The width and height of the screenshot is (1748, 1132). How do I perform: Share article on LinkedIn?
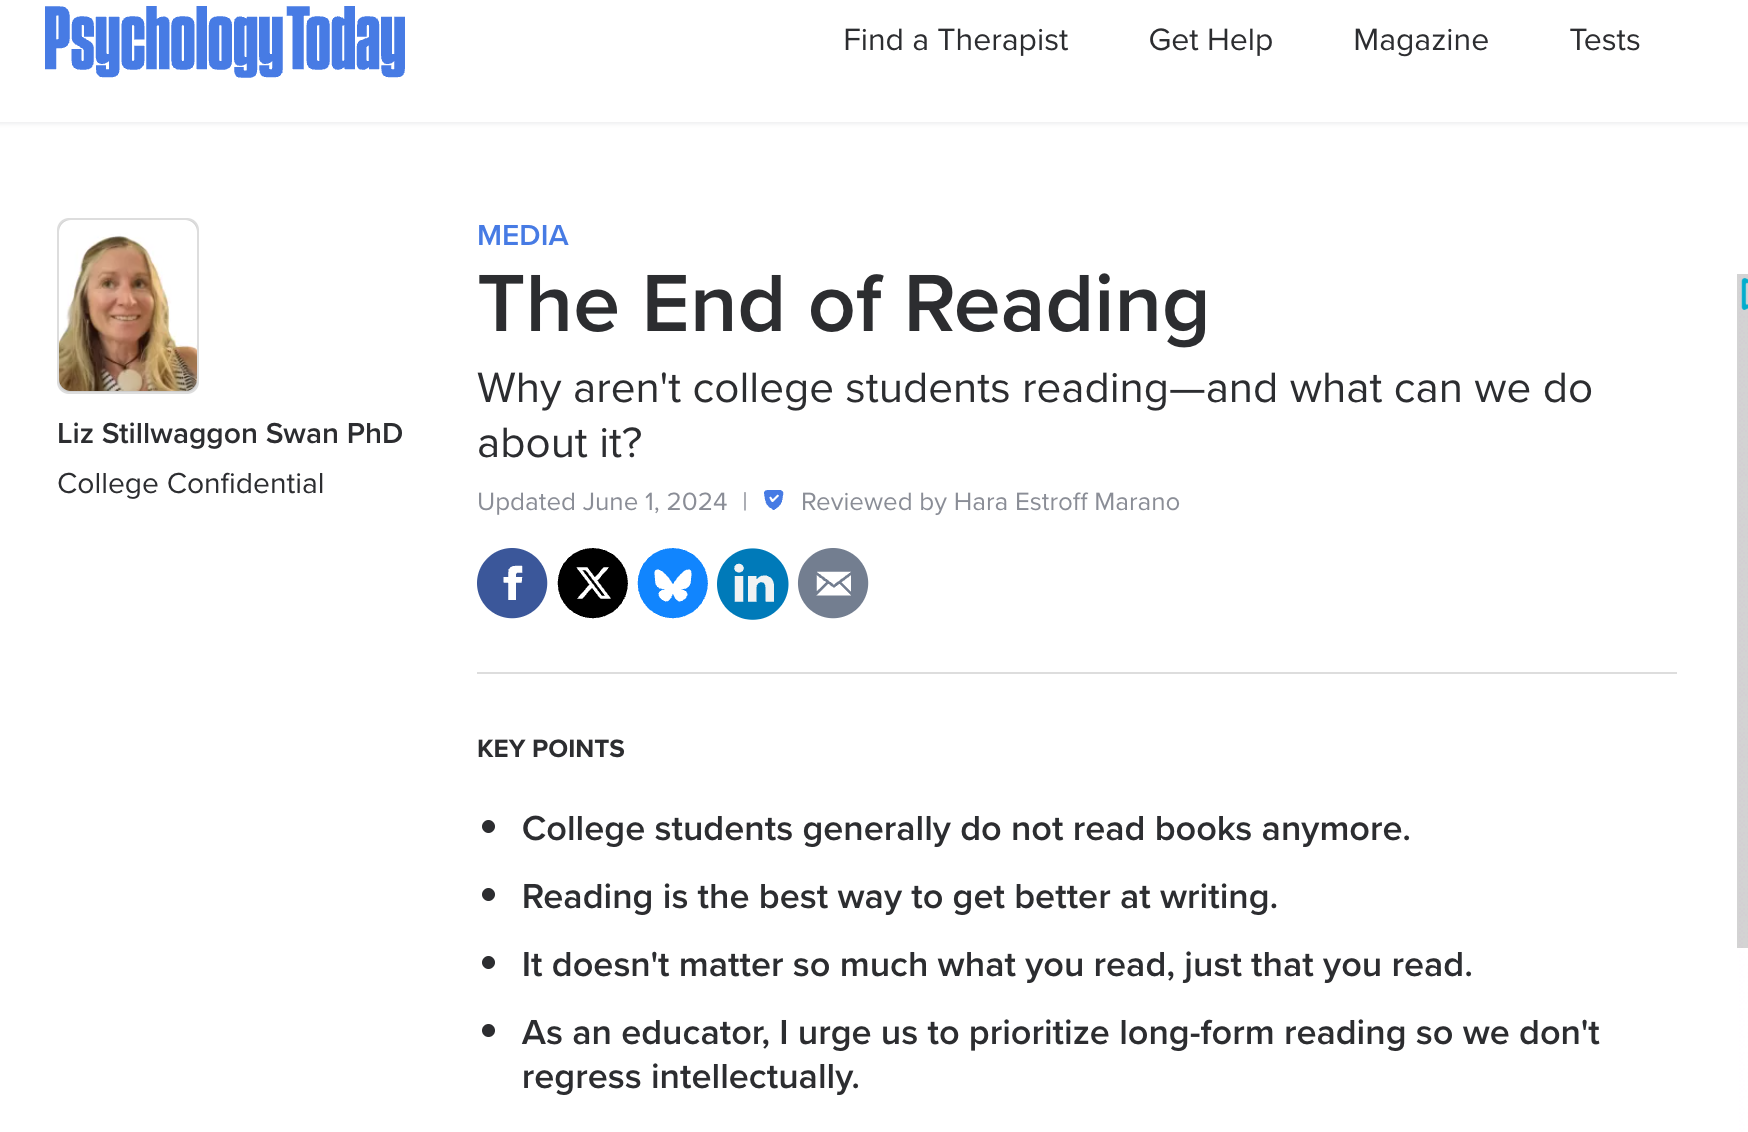(x=752, y=583)
